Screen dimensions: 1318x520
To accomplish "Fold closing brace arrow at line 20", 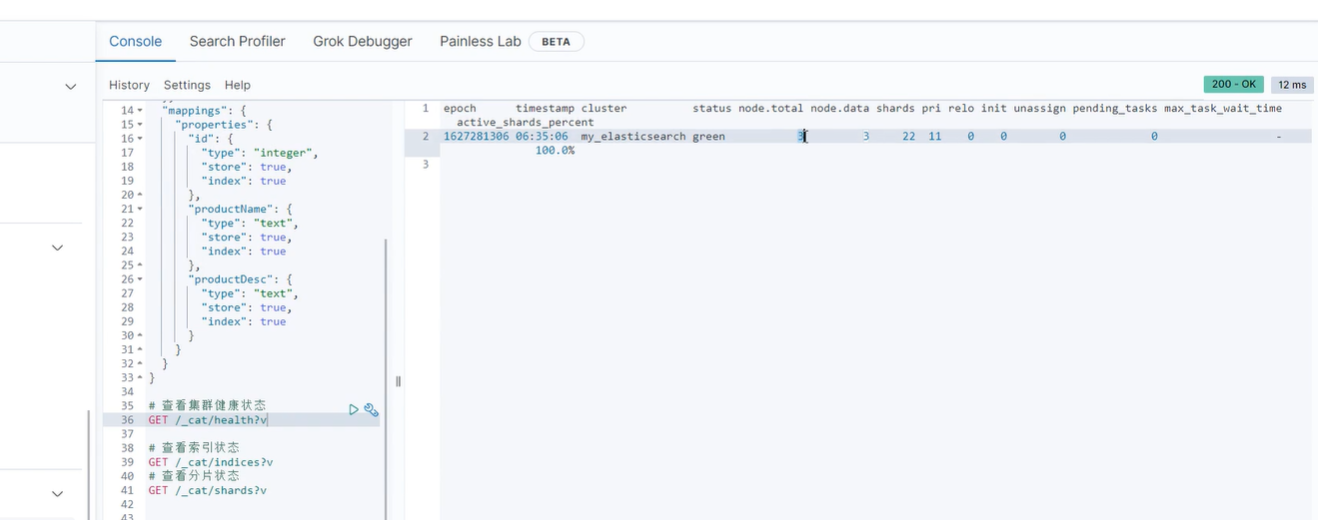I will tap(140, 195).
